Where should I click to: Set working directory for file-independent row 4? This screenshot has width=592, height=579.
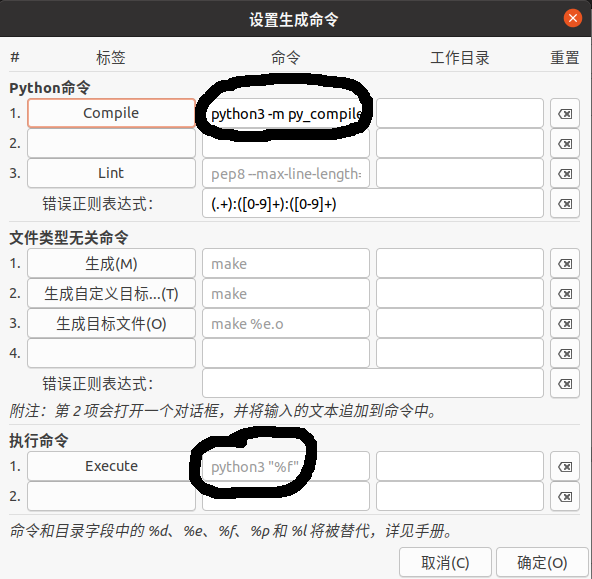(x=460, y=354)
